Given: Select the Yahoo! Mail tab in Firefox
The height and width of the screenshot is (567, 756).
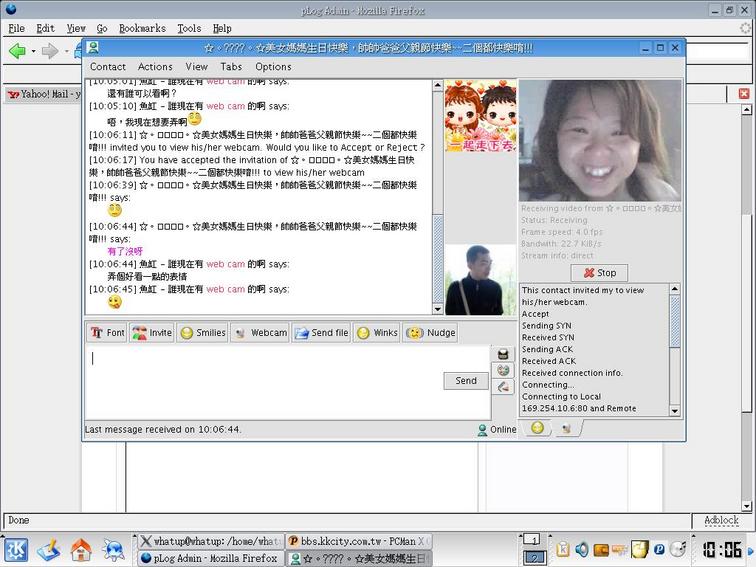Looking at the screenshot, I should pos(44,94).
